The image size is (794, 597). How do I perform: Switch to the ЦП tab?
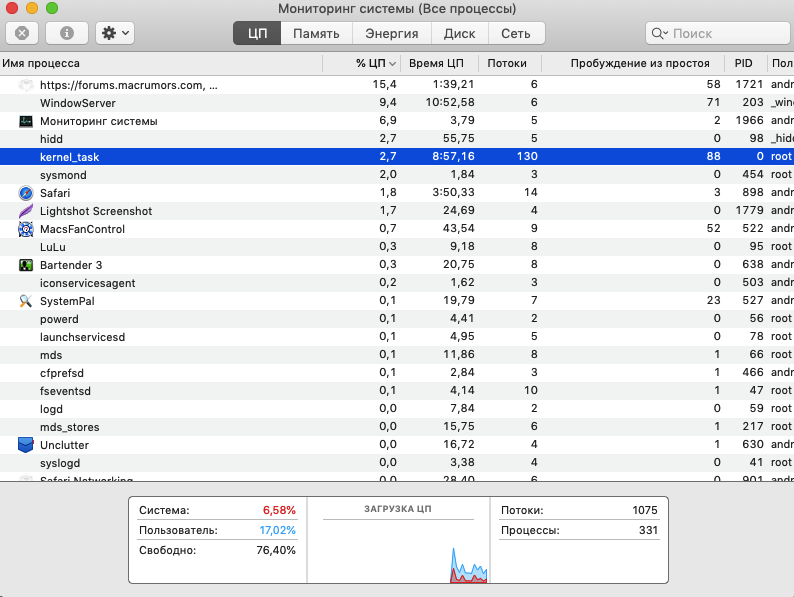[257, 33]
